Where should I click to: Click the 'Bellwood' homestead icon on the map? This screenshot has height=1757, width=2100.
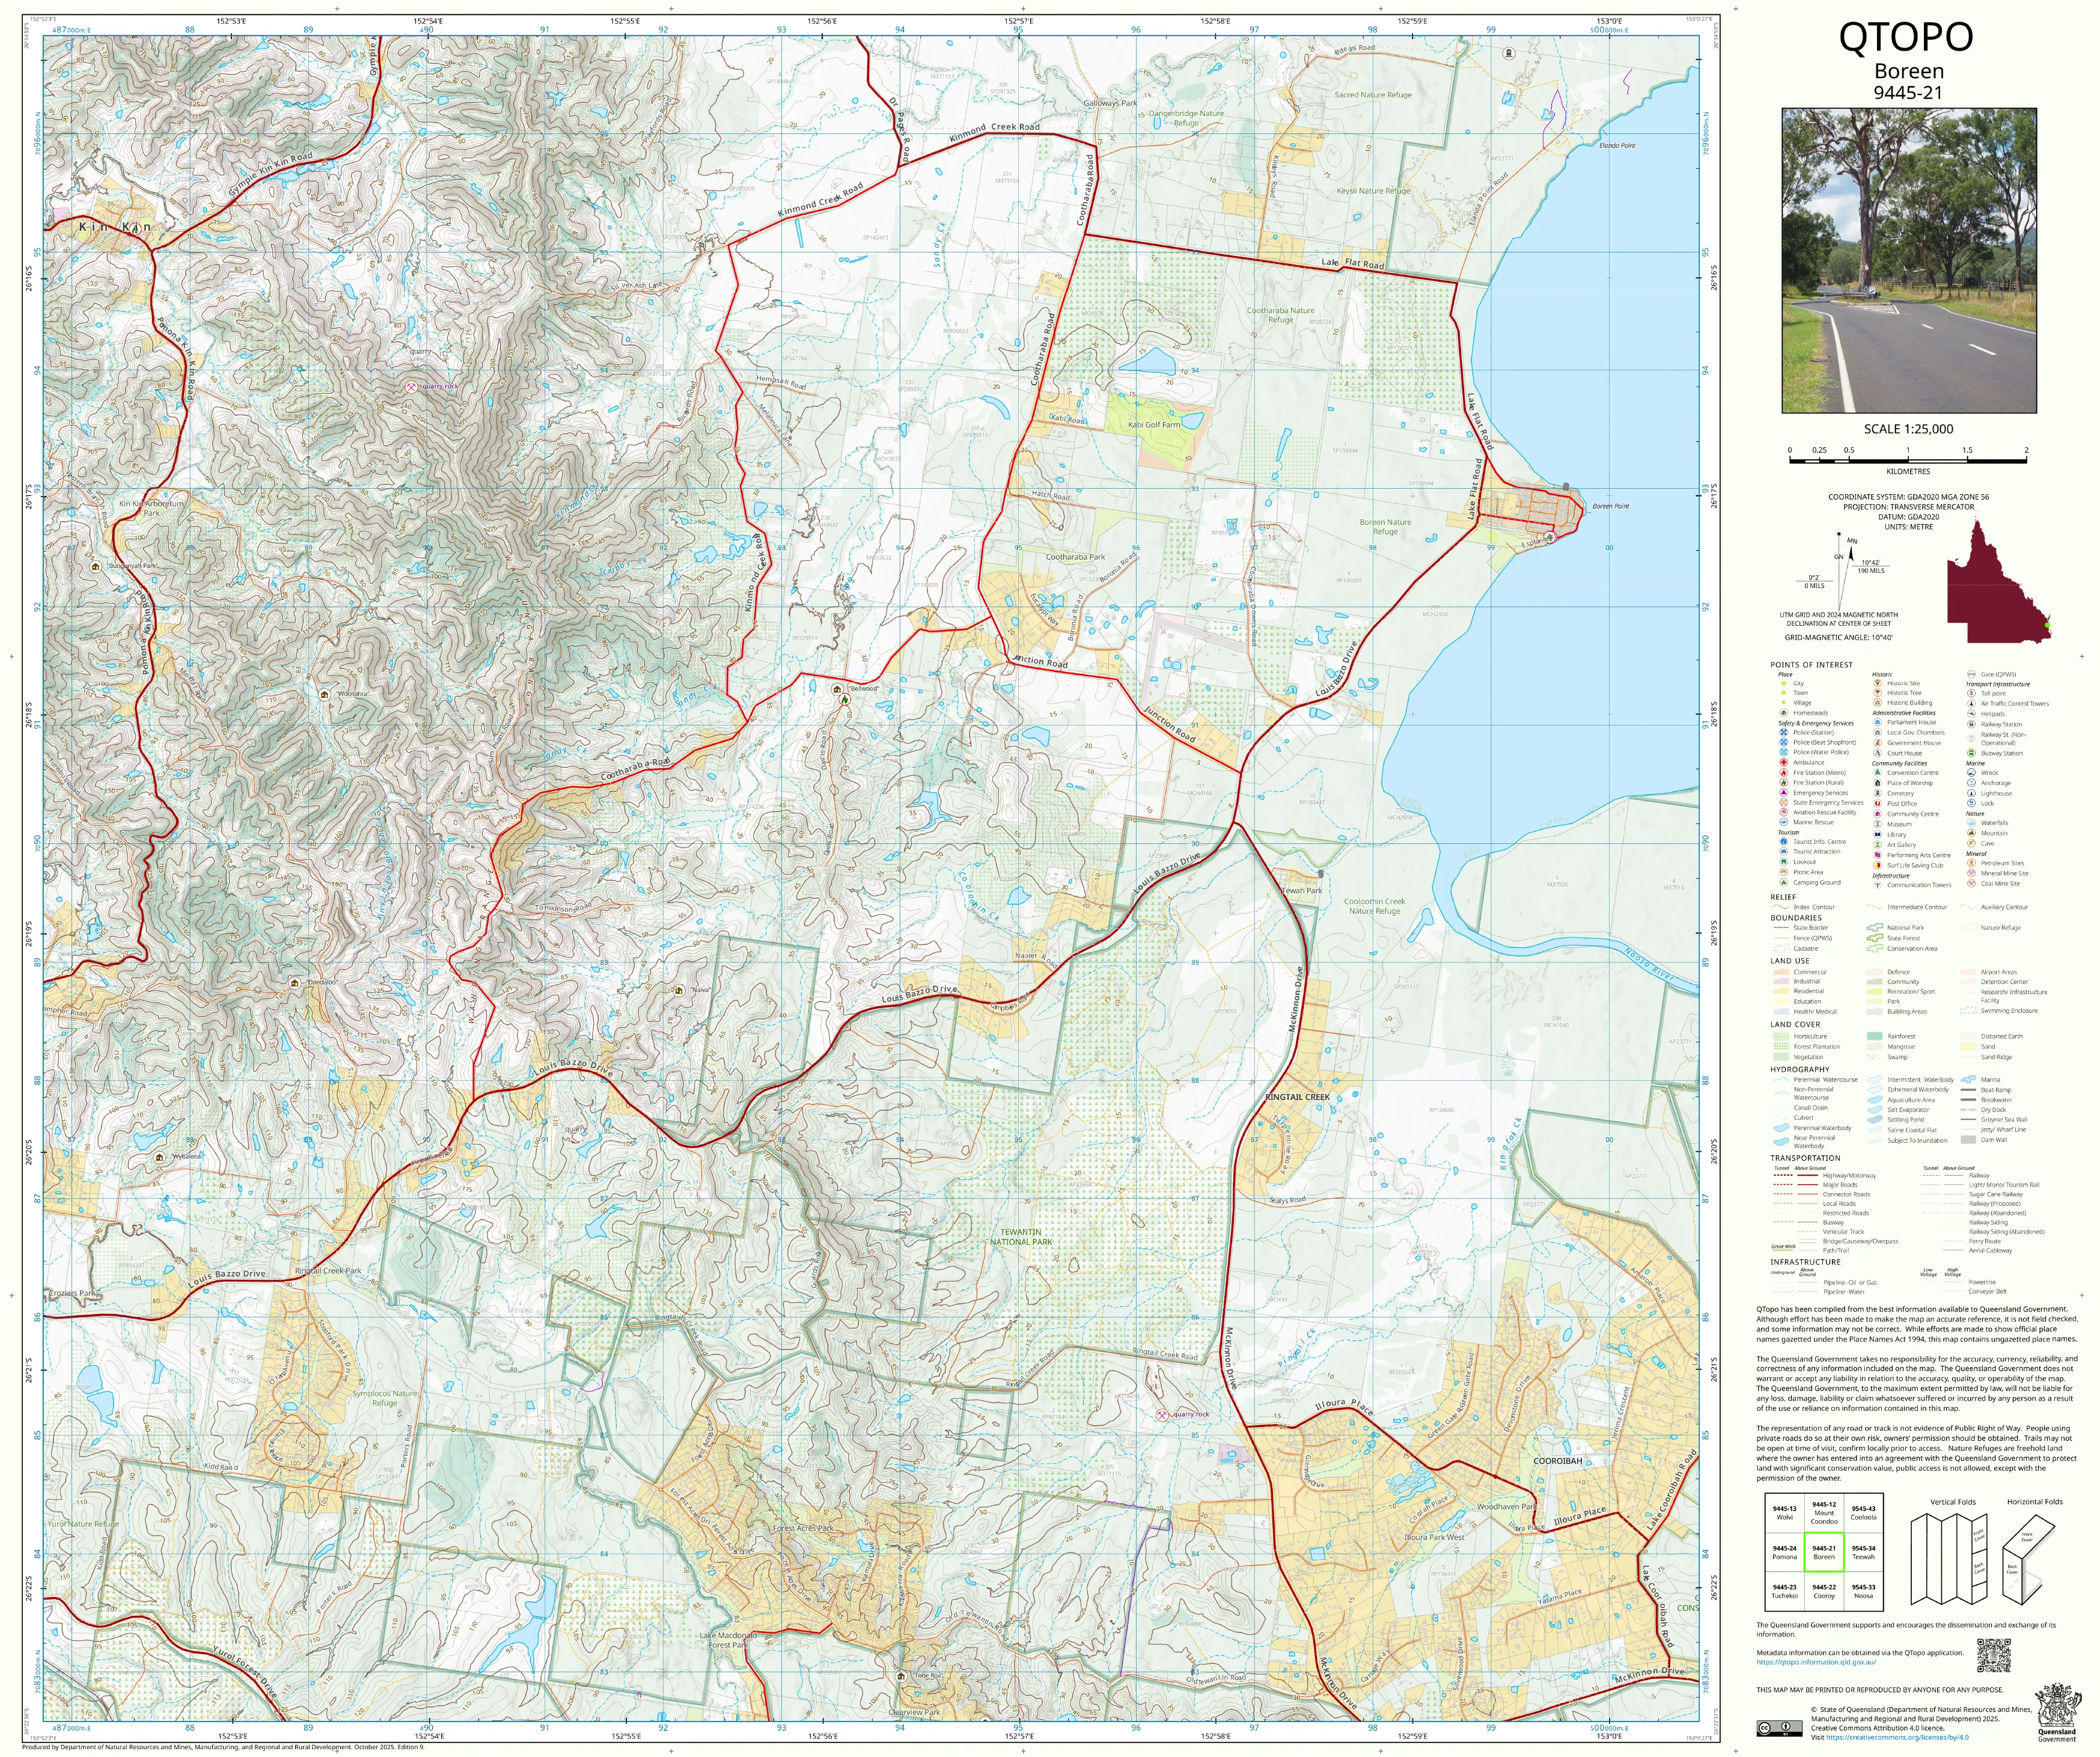838,689
